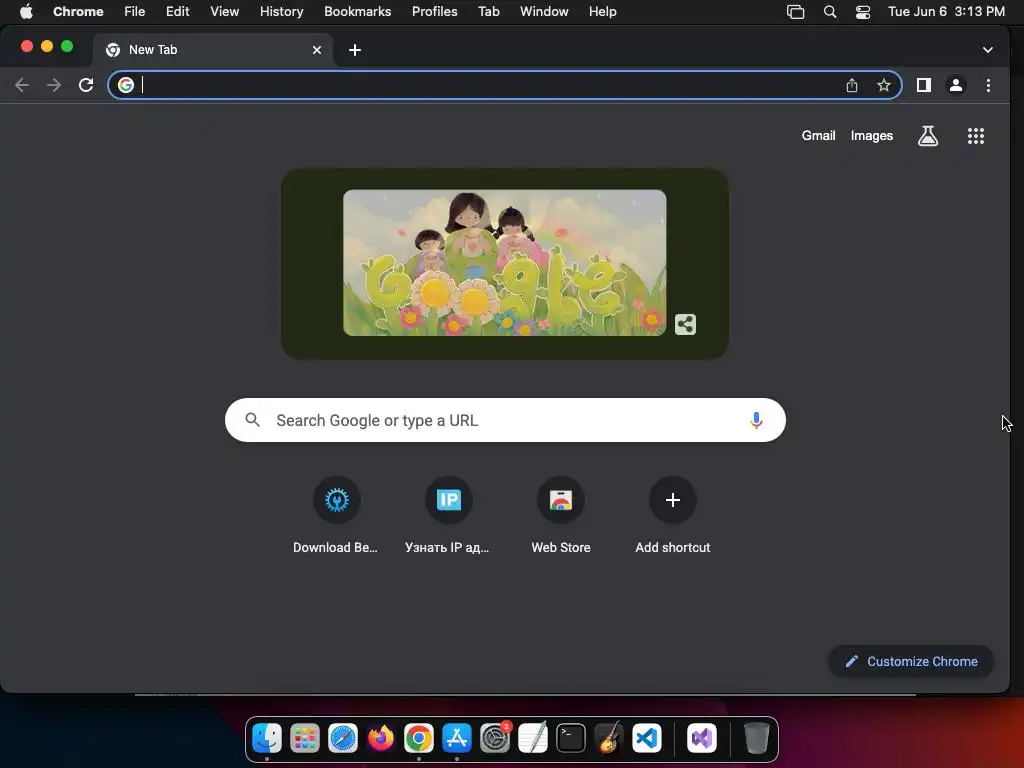Open the Узнать IP ад... shortcut
Viewport: 1024px width, 768px height.
448,517
